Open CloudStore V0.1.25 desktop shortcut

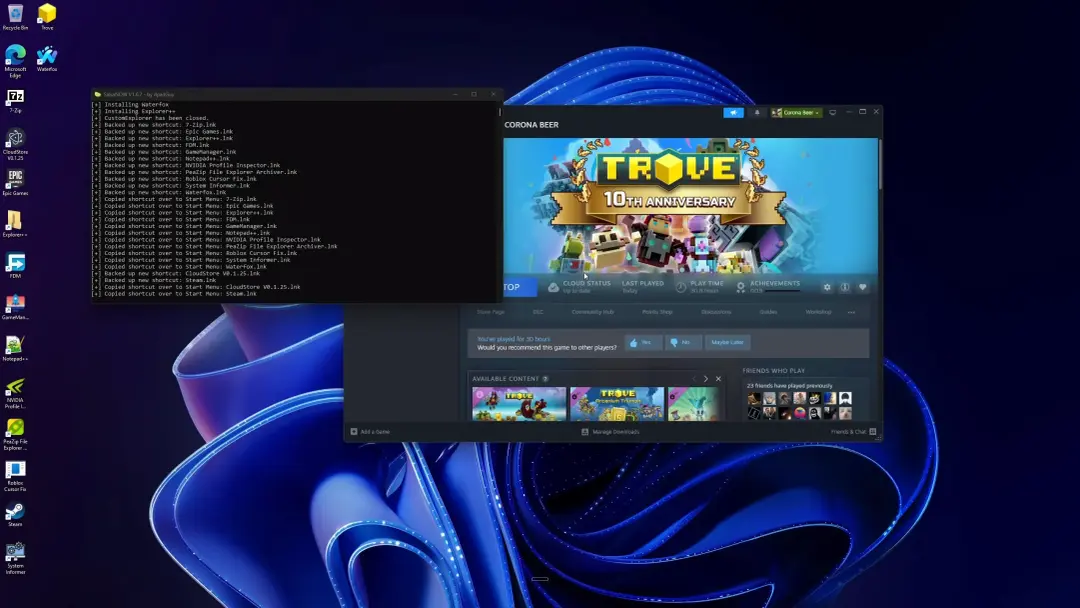point(15,144)
